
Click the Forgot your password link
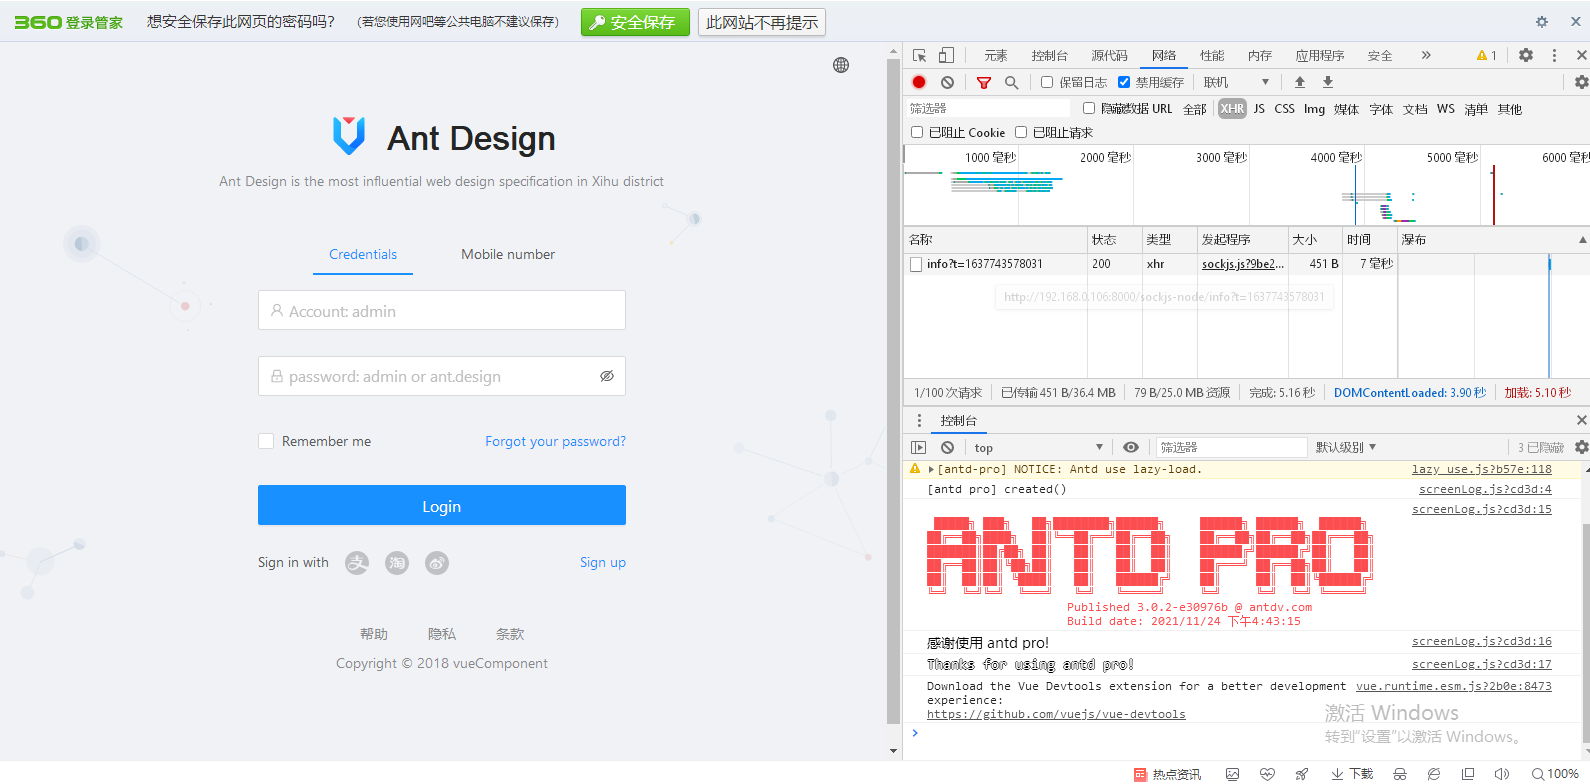click(x=555, y=441)
